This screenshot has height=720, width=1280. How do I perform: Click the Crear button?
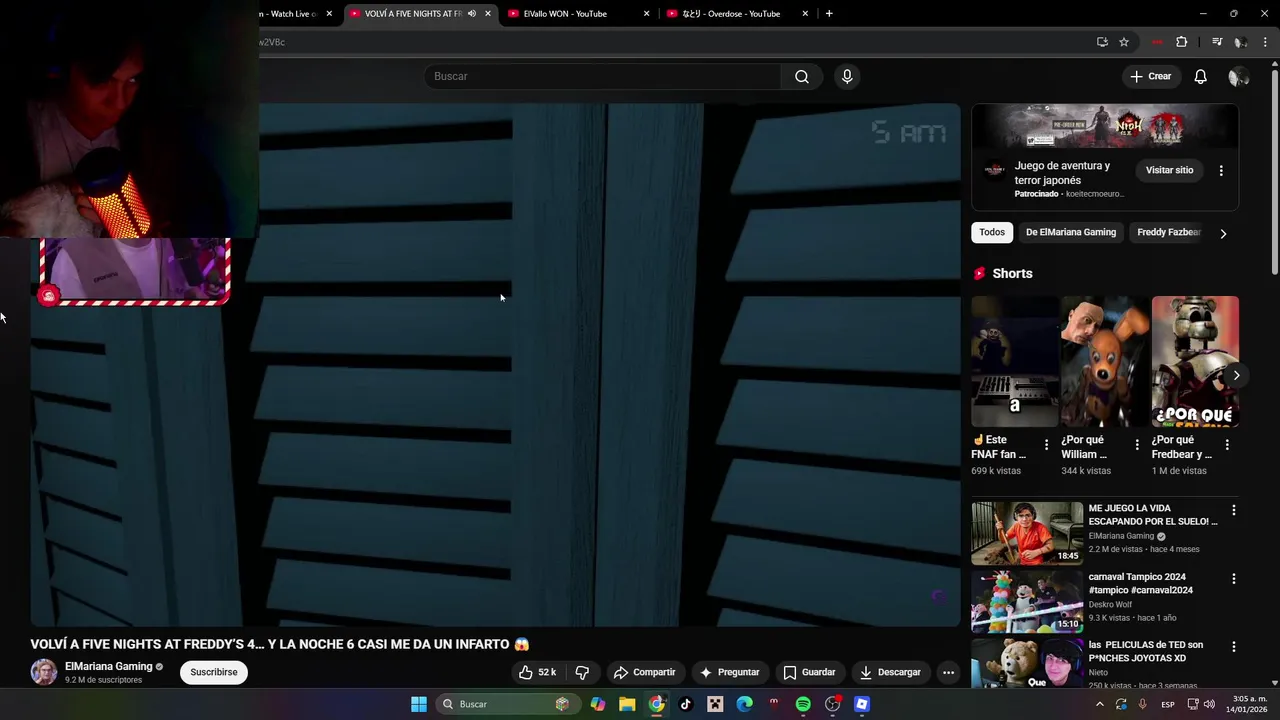pos(1151,77)
